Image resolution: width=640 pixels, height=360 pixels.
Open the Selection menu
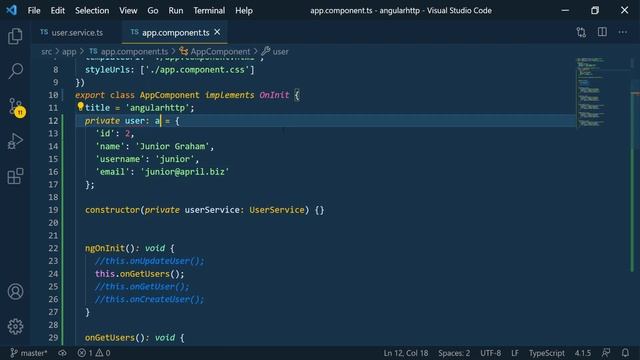pos(92,11)
